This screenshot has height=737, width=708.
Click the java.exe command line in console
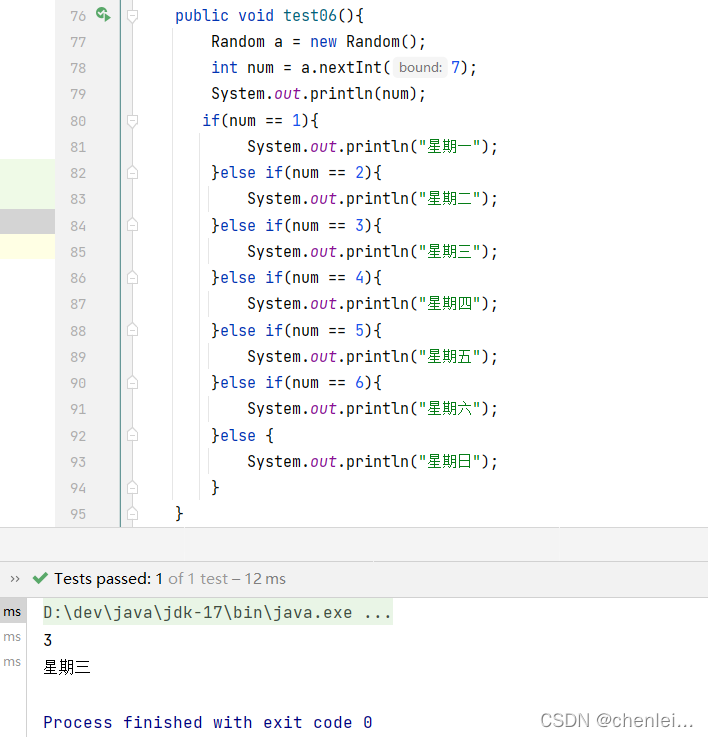(218, 612)
